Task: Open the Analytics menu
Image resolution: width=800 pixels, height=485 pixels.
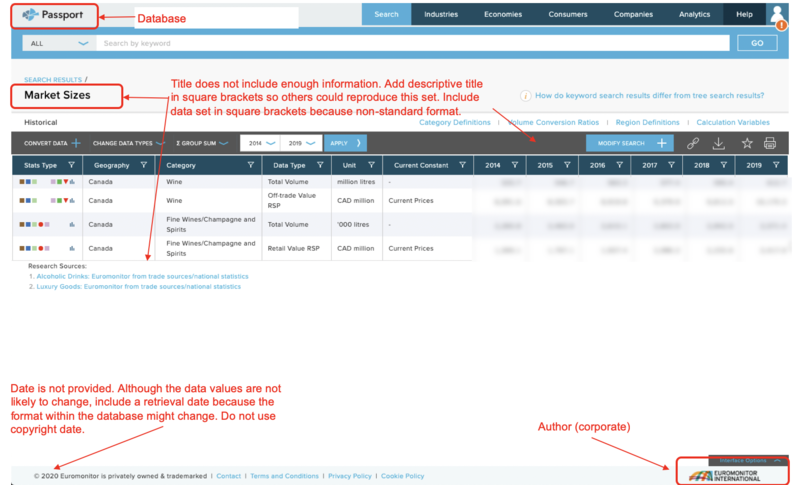Action: [694, 14]
